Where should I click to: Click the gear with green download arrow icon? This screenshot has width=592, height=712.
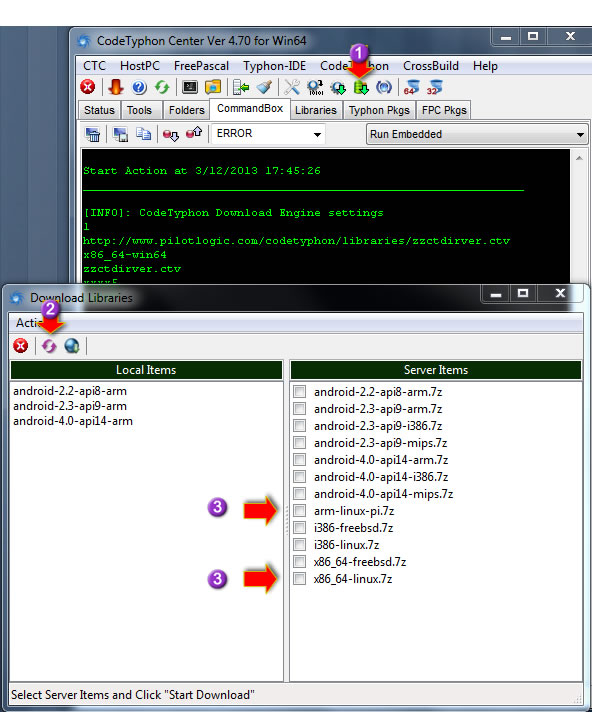pos(338,88)
